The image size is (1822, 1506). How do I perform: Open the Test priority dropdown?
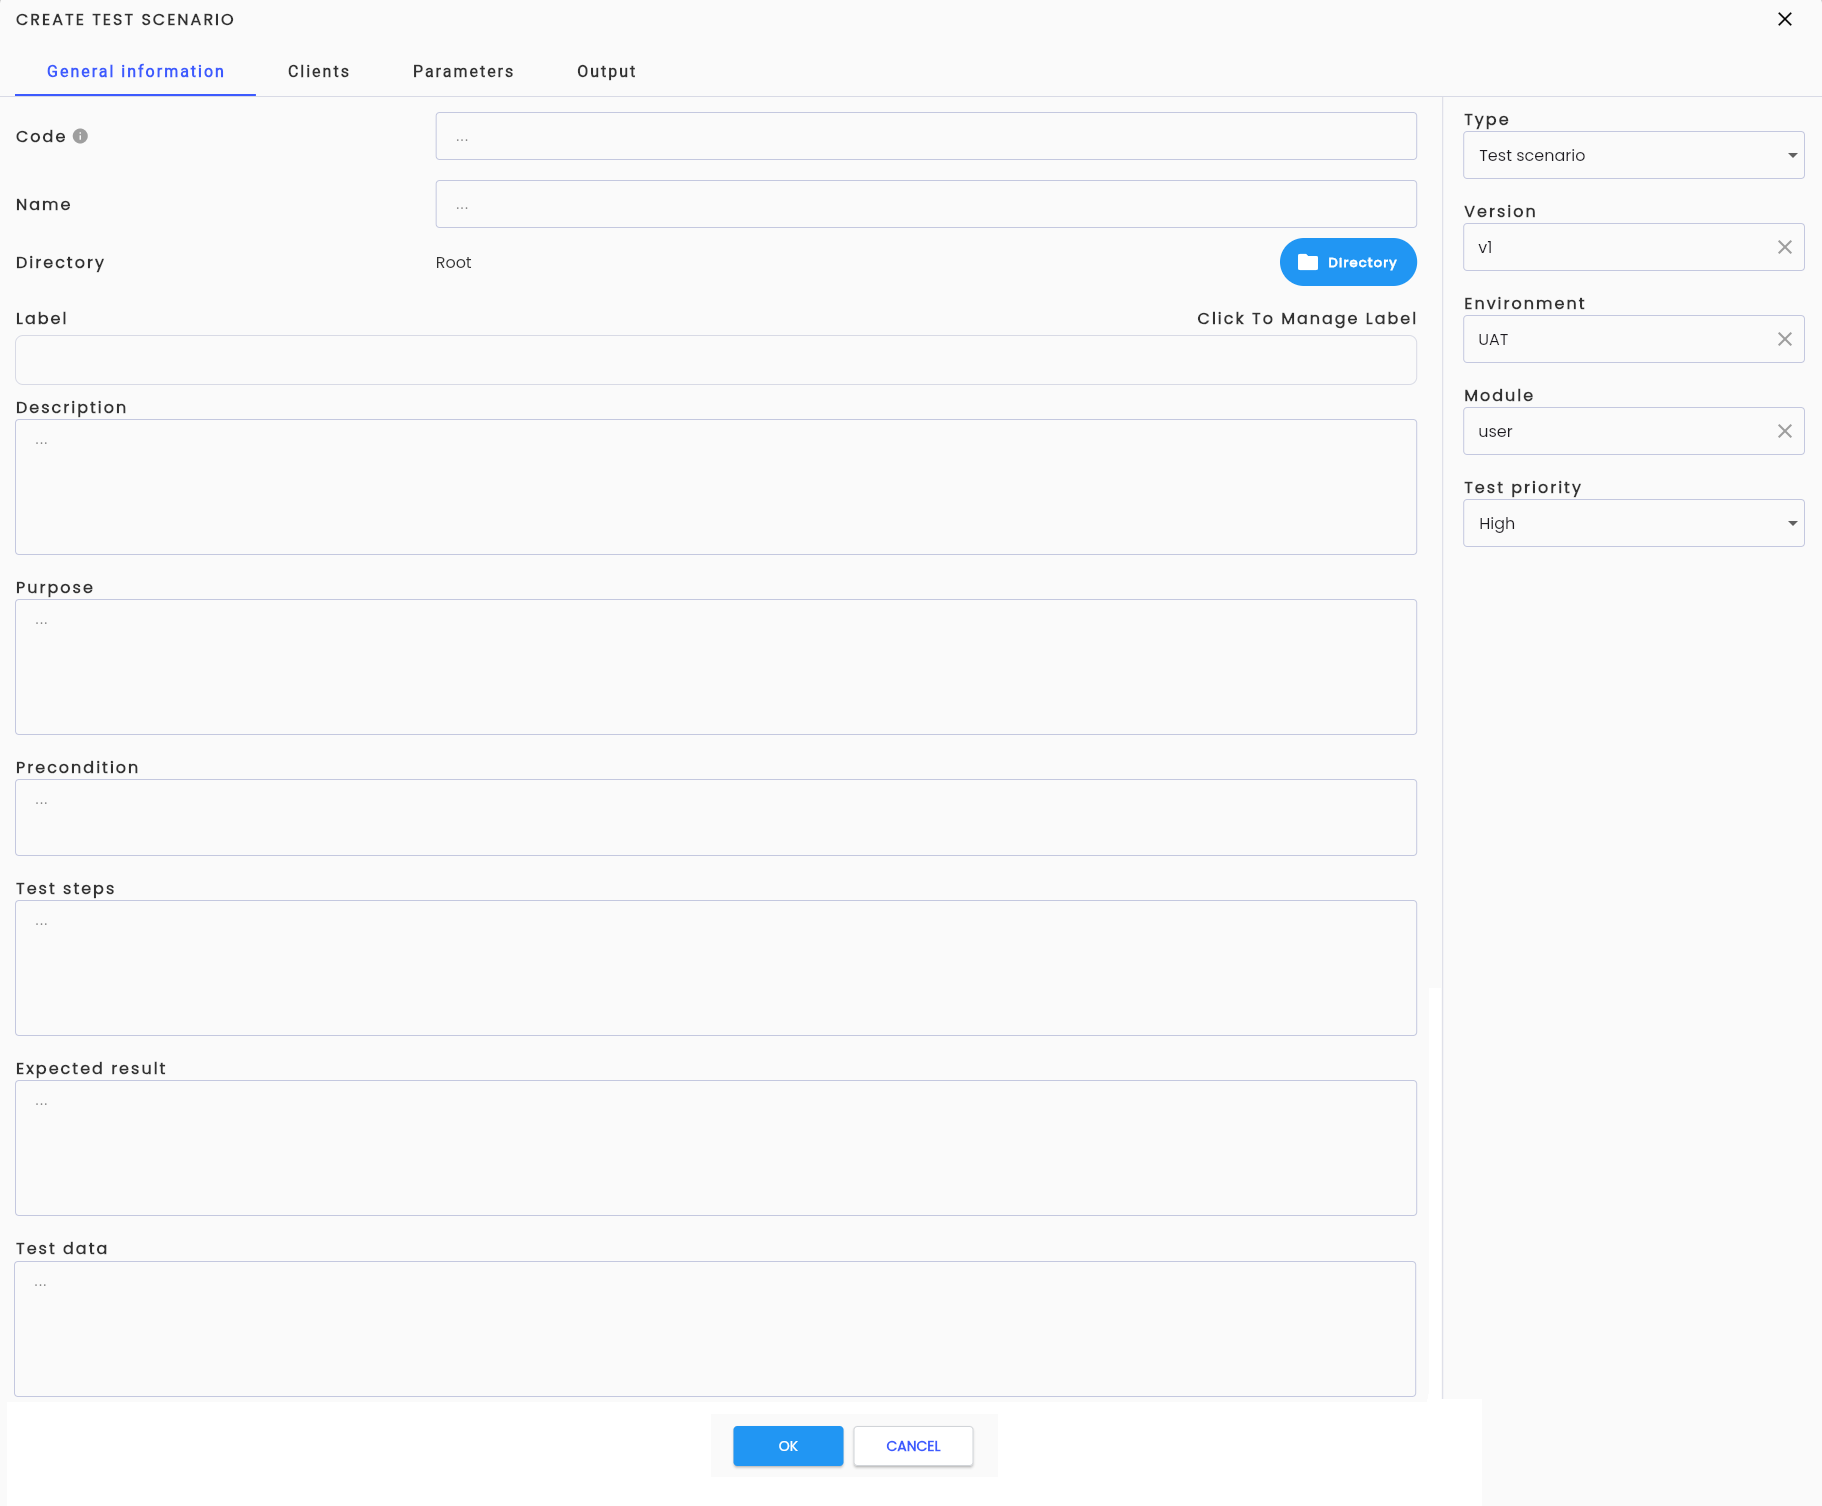pos(1633,523)
